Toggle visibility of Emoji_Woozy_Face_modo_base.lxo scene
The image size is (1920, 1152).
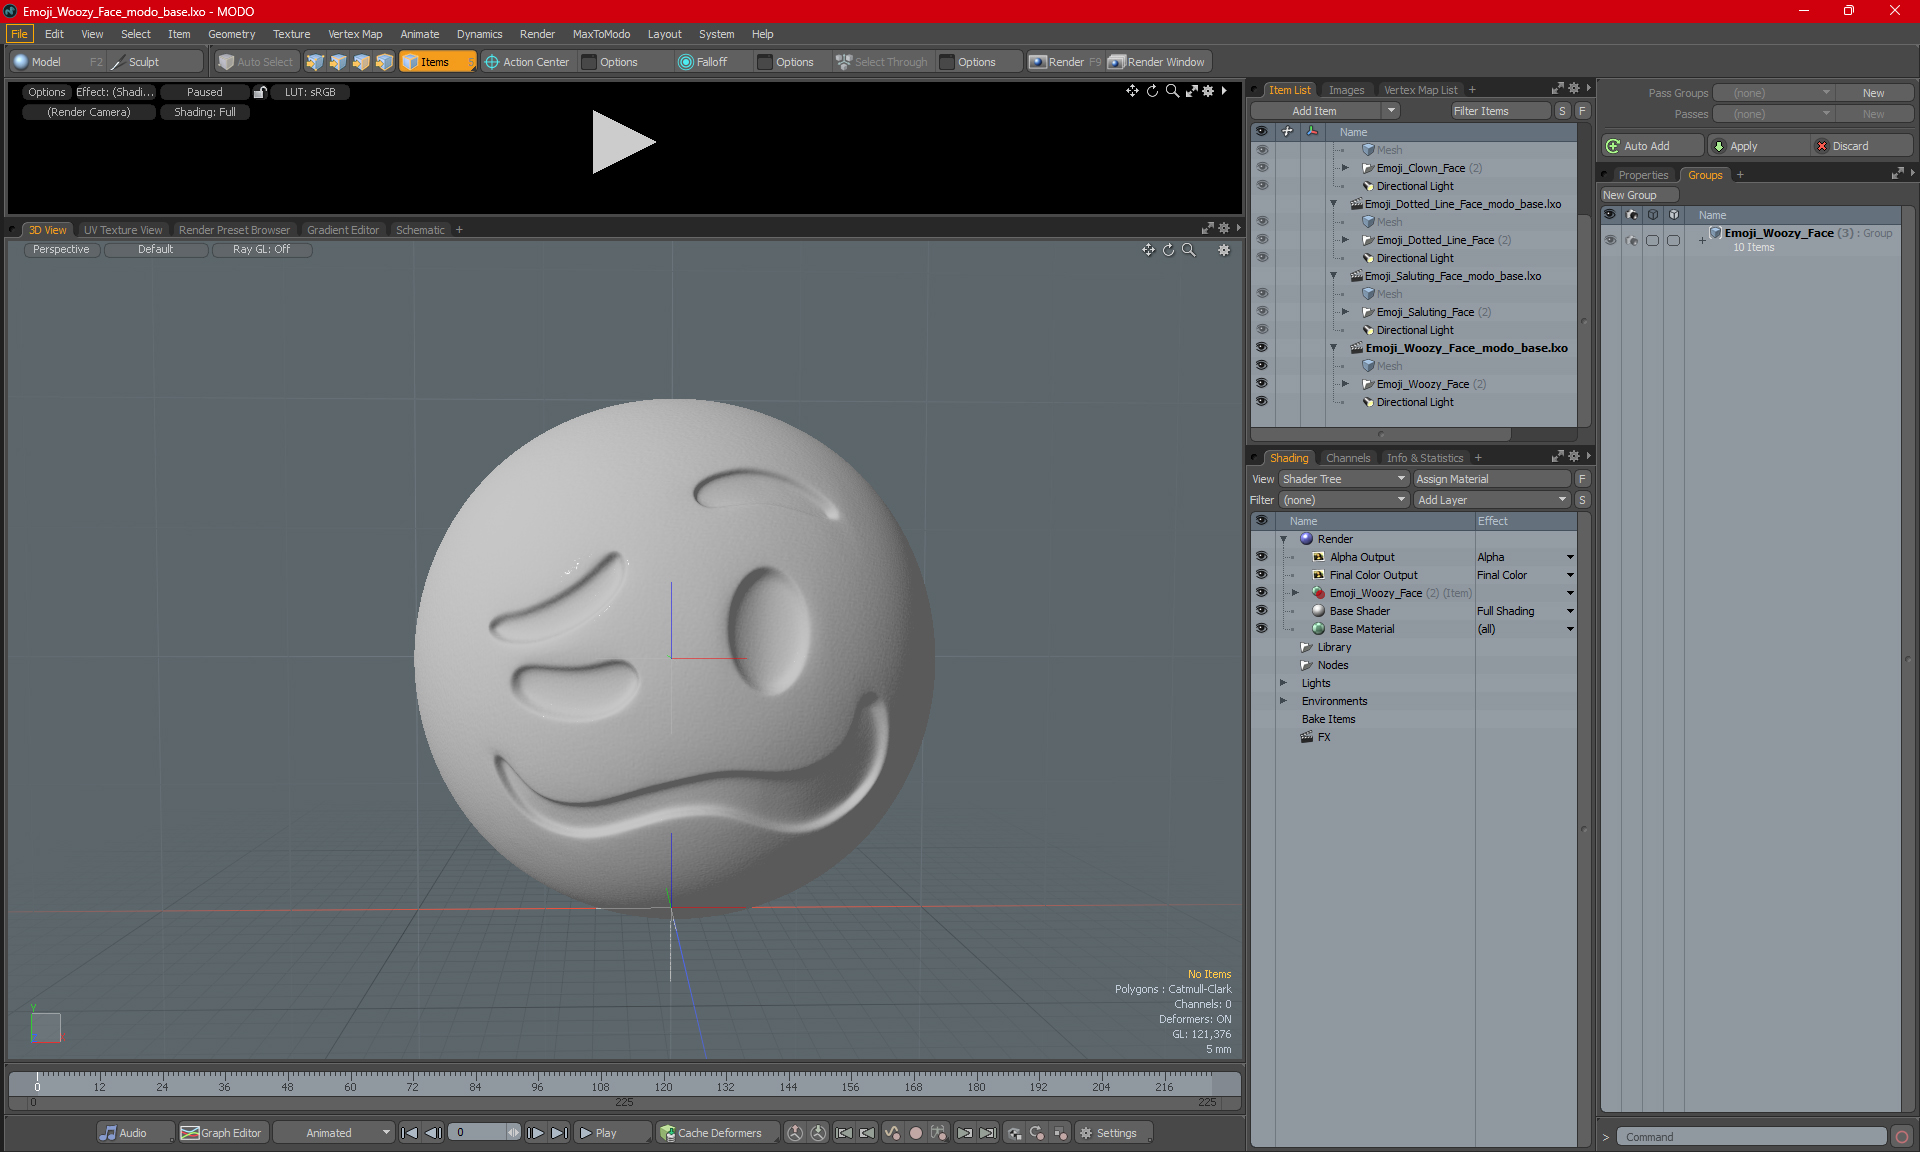[x=1261, y=348]
